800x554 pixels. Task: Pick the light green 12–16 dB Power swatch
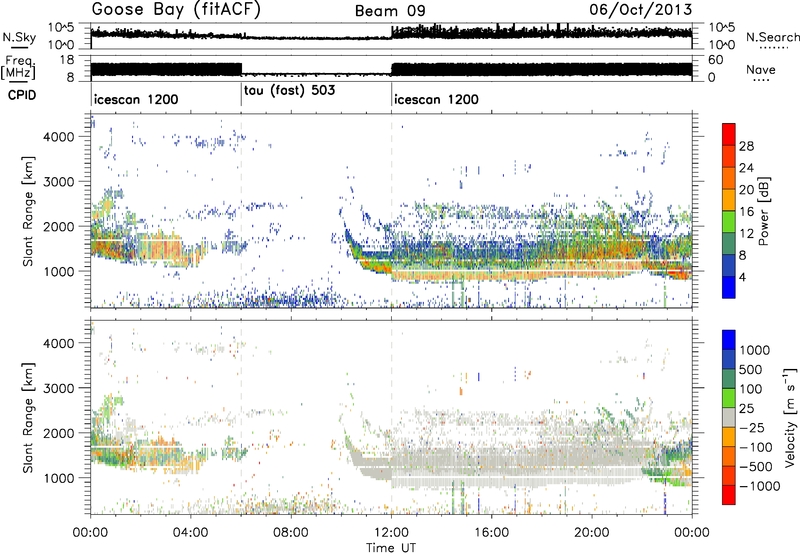(729, 221)
